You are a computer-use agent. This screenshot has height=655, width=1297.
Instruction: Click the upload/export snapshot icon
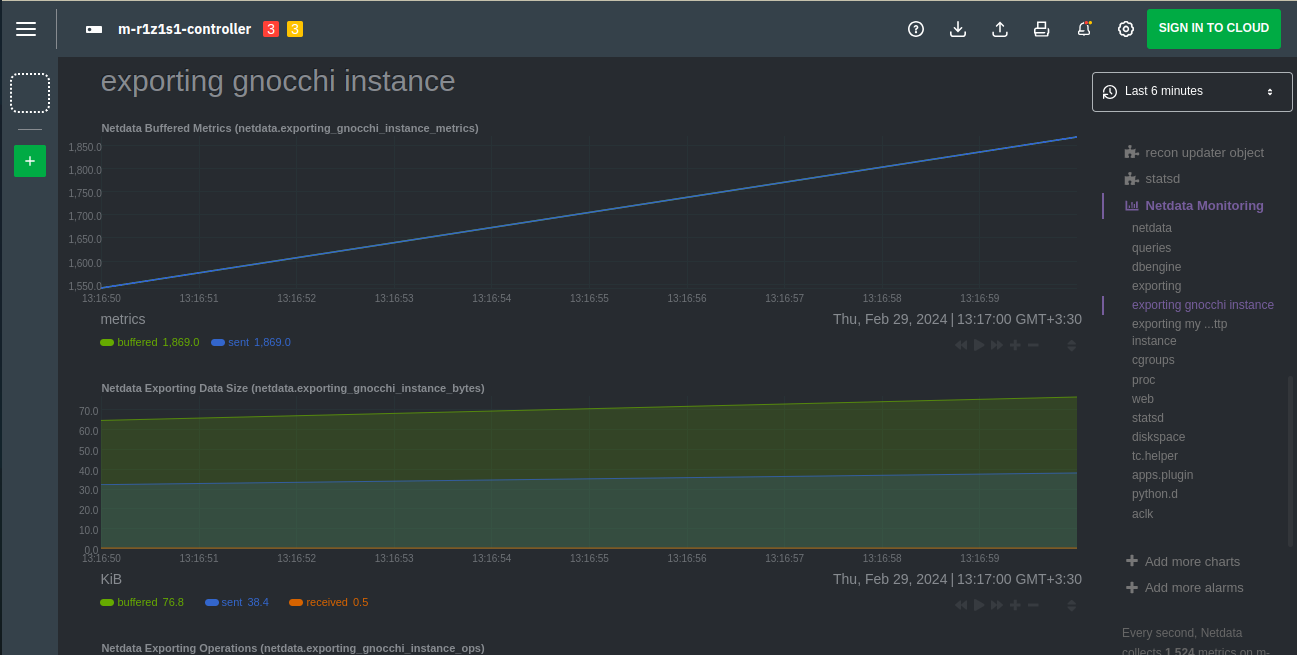click(999, 29)
